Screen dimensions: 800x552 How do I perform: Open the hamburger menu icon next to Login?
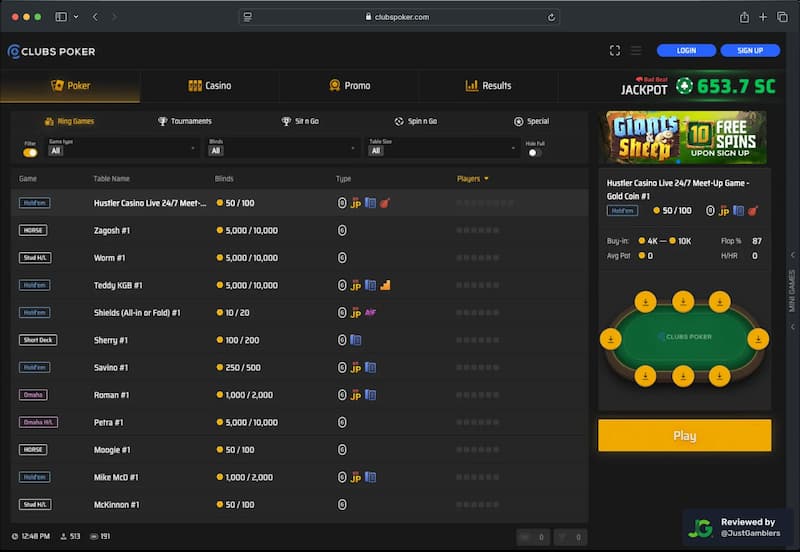[636, 51]
